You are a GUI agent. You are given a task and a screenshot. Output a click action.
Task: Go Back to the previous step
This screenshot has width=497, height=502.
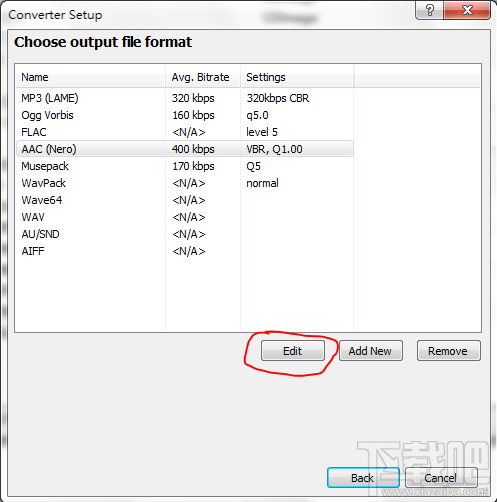pyautogui.click(x=363, y=478)
